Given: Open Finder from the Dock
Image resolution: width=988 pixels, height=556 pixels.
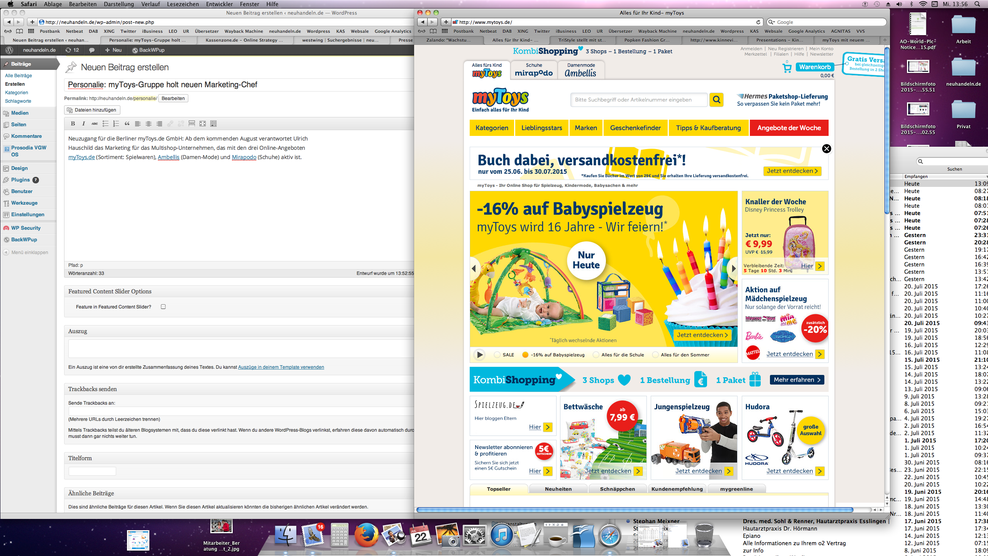Looking at the screenshot, I should (x=285, y=535).
